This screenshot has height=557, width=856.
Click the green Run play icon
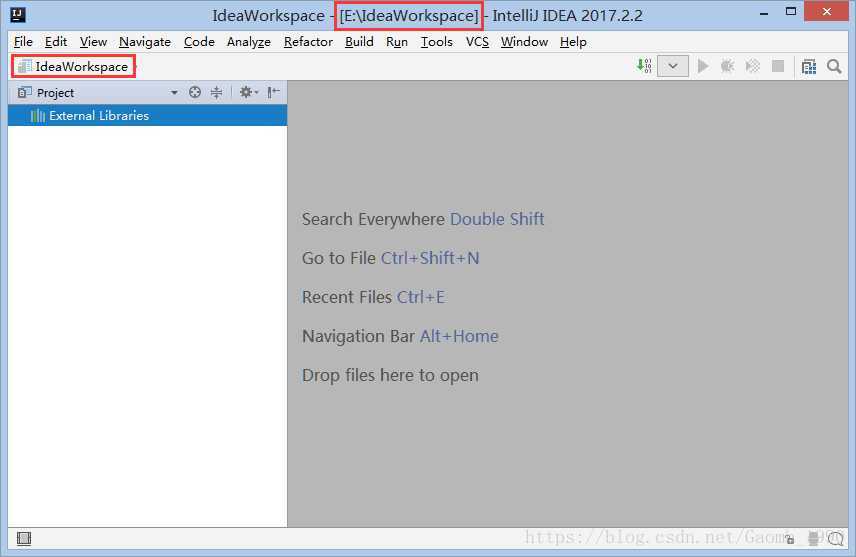pos(703,66)
